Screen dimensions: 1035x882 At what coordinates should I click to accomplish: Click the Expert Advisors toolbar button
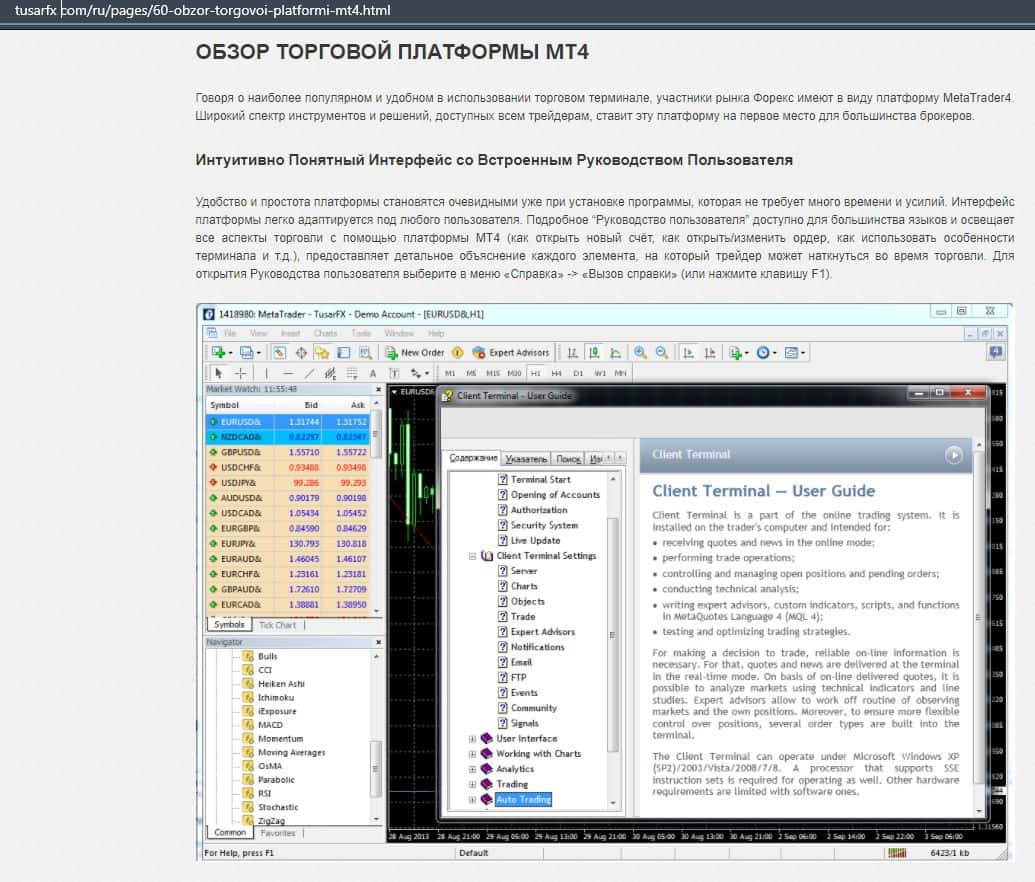click(510, 352)
